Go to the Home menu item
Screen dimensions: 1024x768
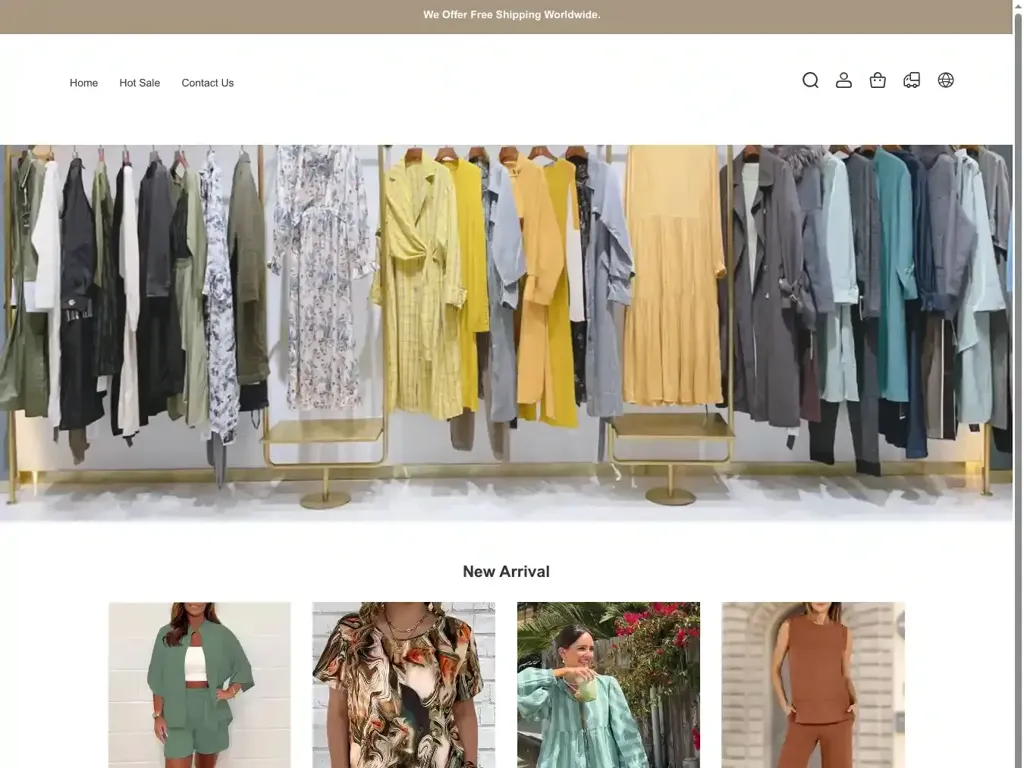pos(84,83)
